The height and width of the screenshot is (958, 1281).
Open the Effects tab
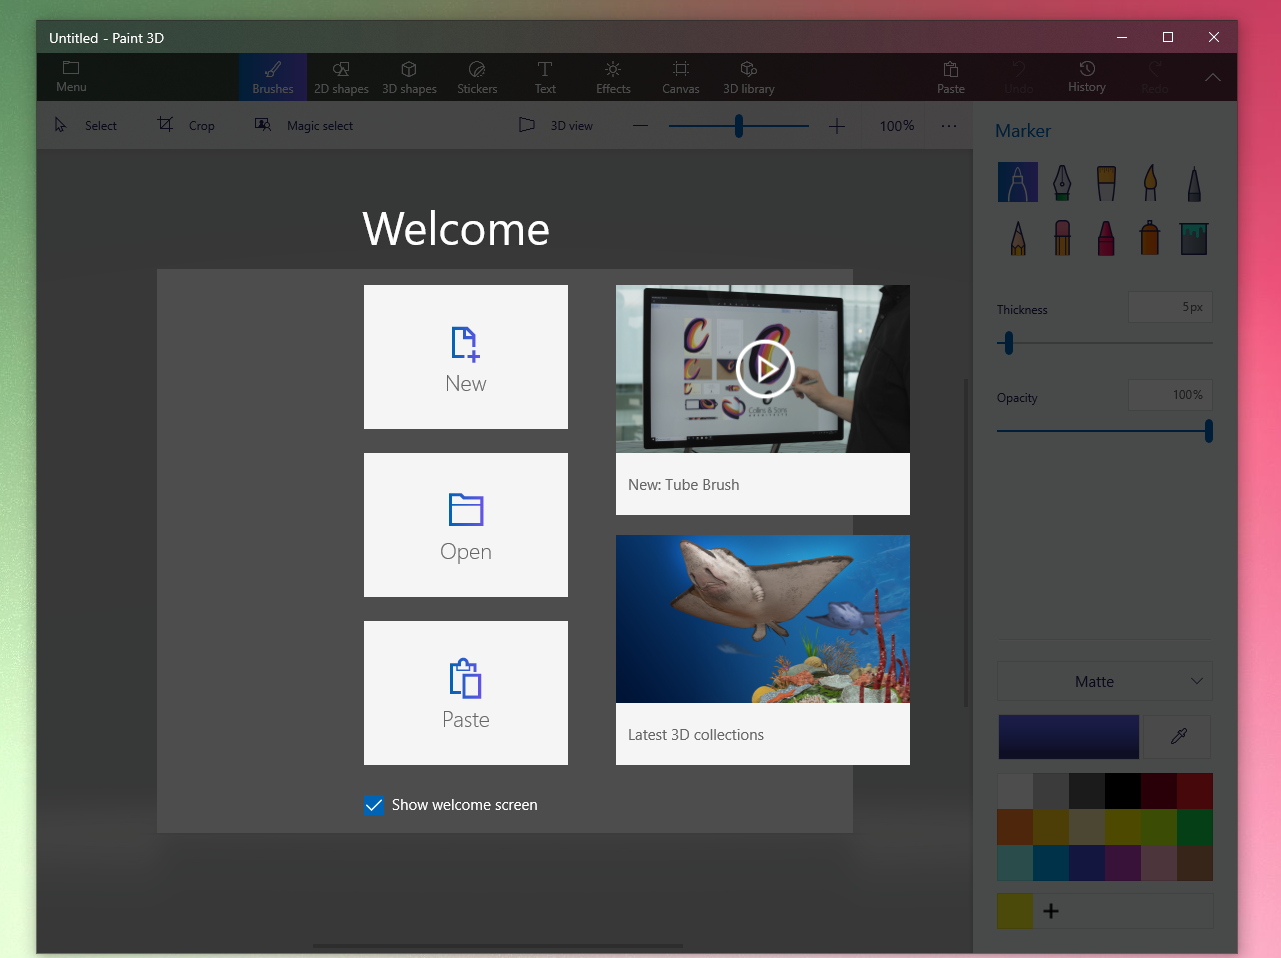click(x=612, y=77)
